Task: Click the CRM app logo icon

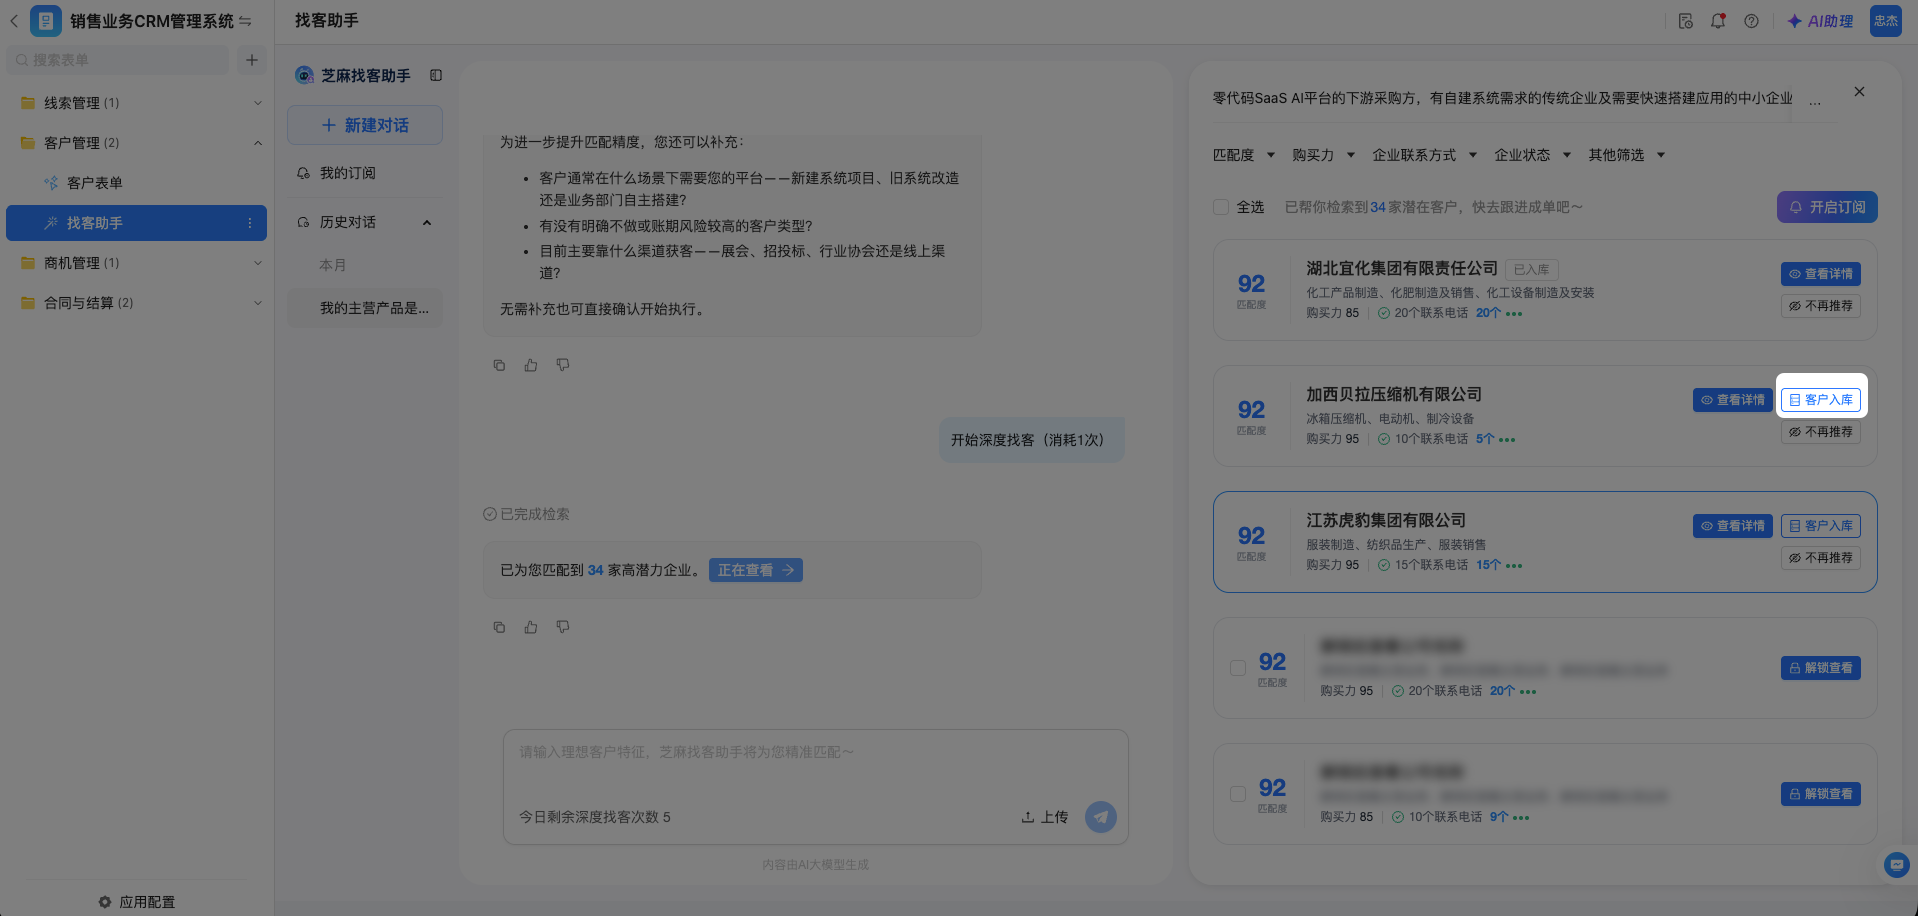Action: [x=46, y=21]
